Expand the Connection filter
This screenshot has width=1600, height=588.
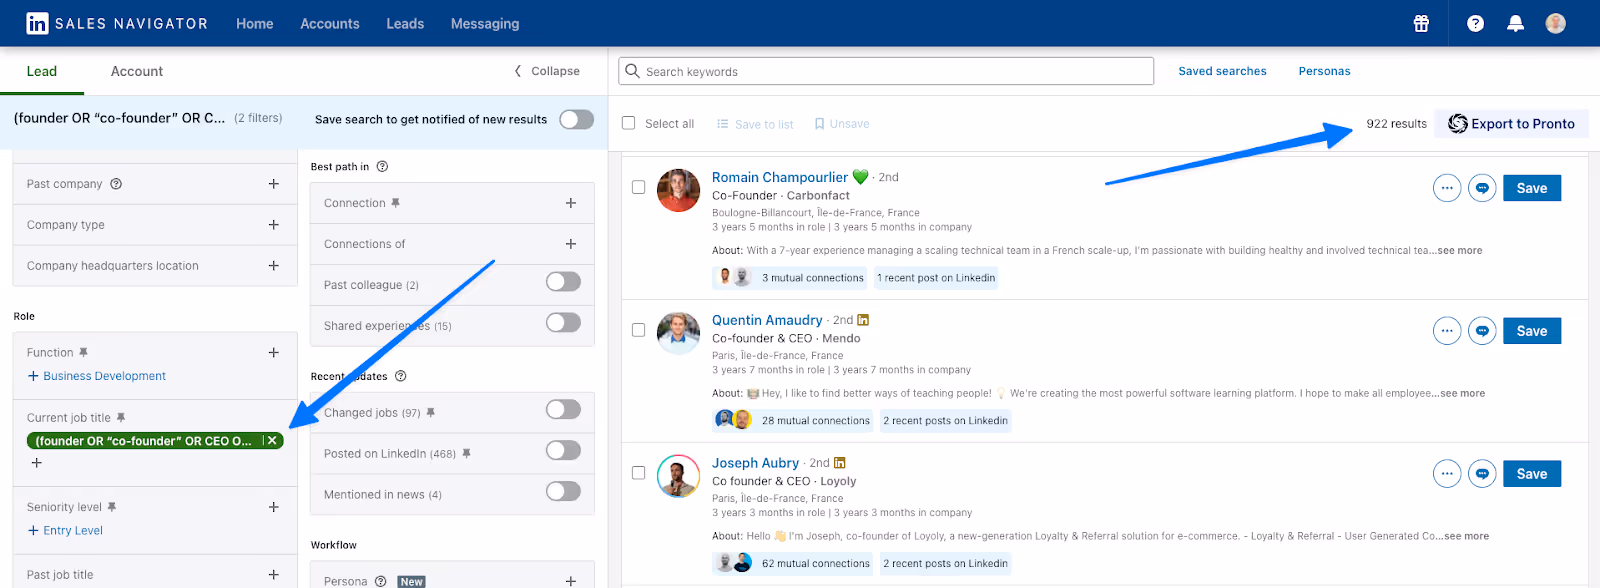tap(571, 203)
